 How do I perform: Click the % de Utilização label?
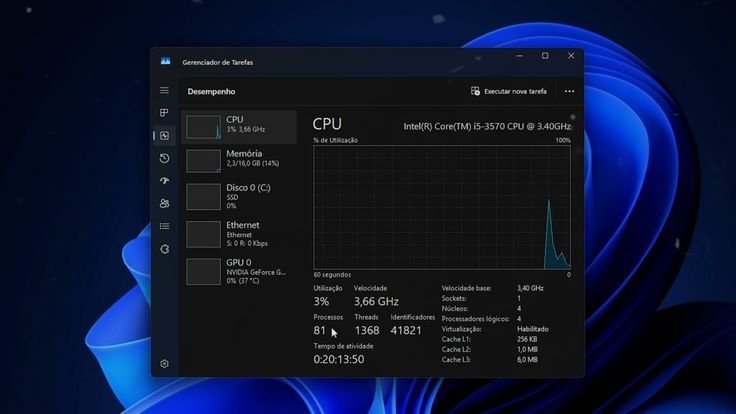[335, 140]
